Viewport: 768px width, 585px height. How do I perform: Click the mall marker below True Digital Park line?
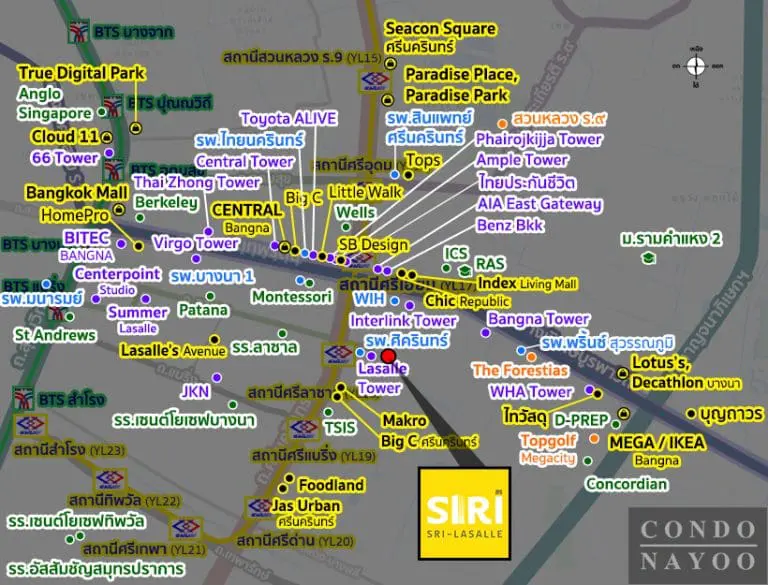point(136,128)
